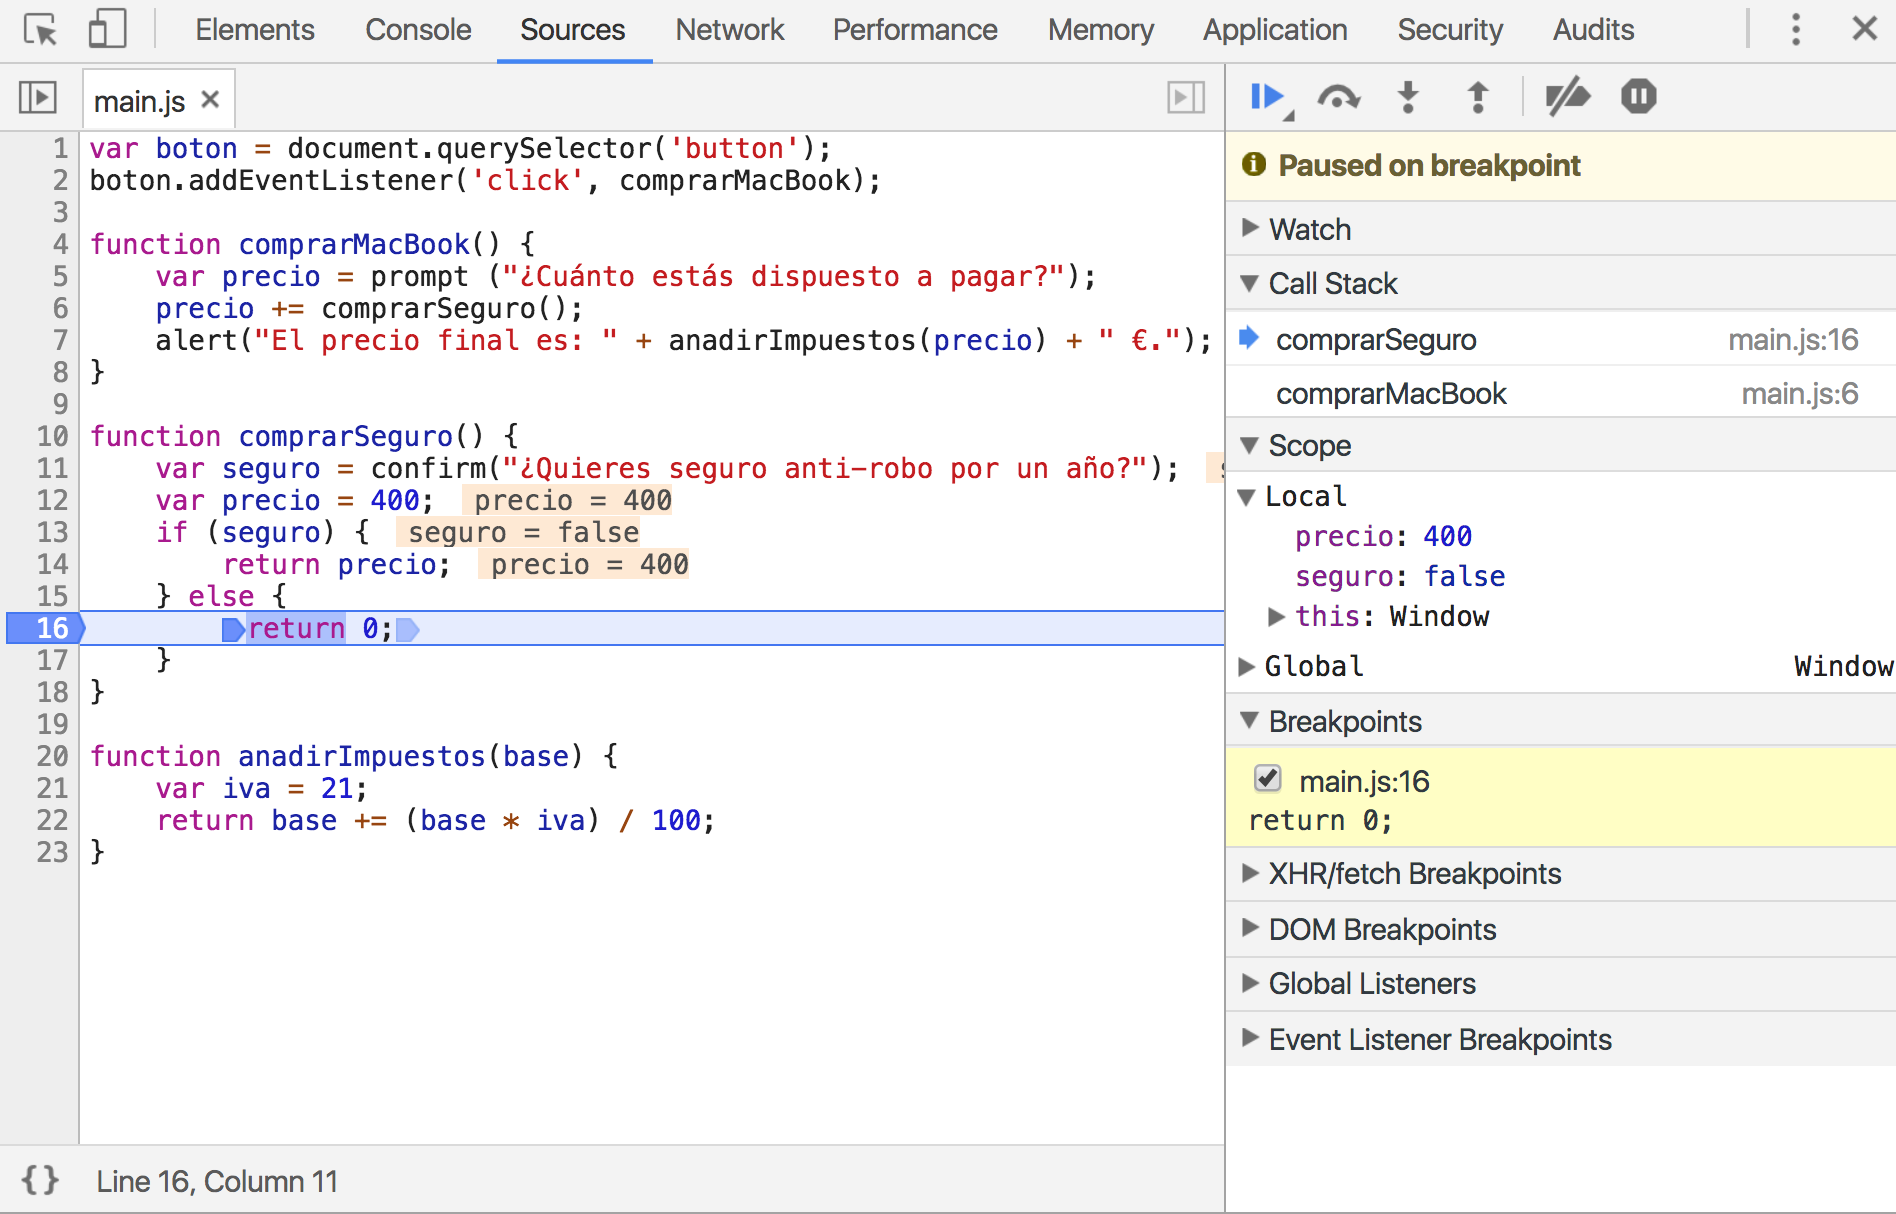Click the inline breakpoint marker after 0;
Screen dimensions: 1896x1214
coord(407,629)
